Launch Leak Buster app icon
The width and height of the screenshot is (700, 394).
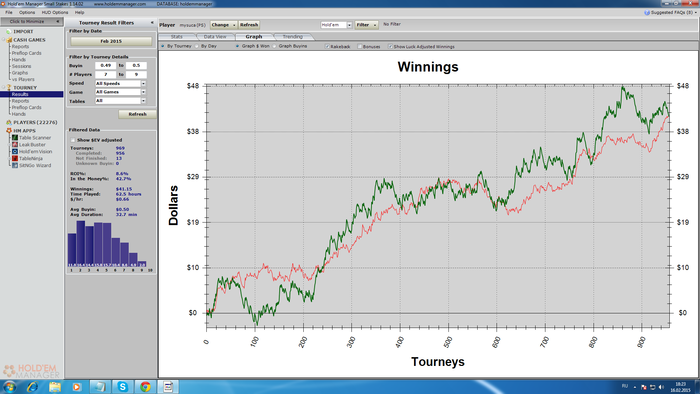point(15,145)
